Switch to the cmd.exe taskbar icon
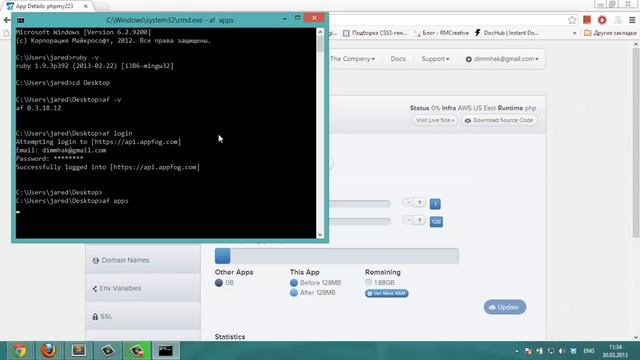Screen dimensions: 640x360 pos(166,351)
